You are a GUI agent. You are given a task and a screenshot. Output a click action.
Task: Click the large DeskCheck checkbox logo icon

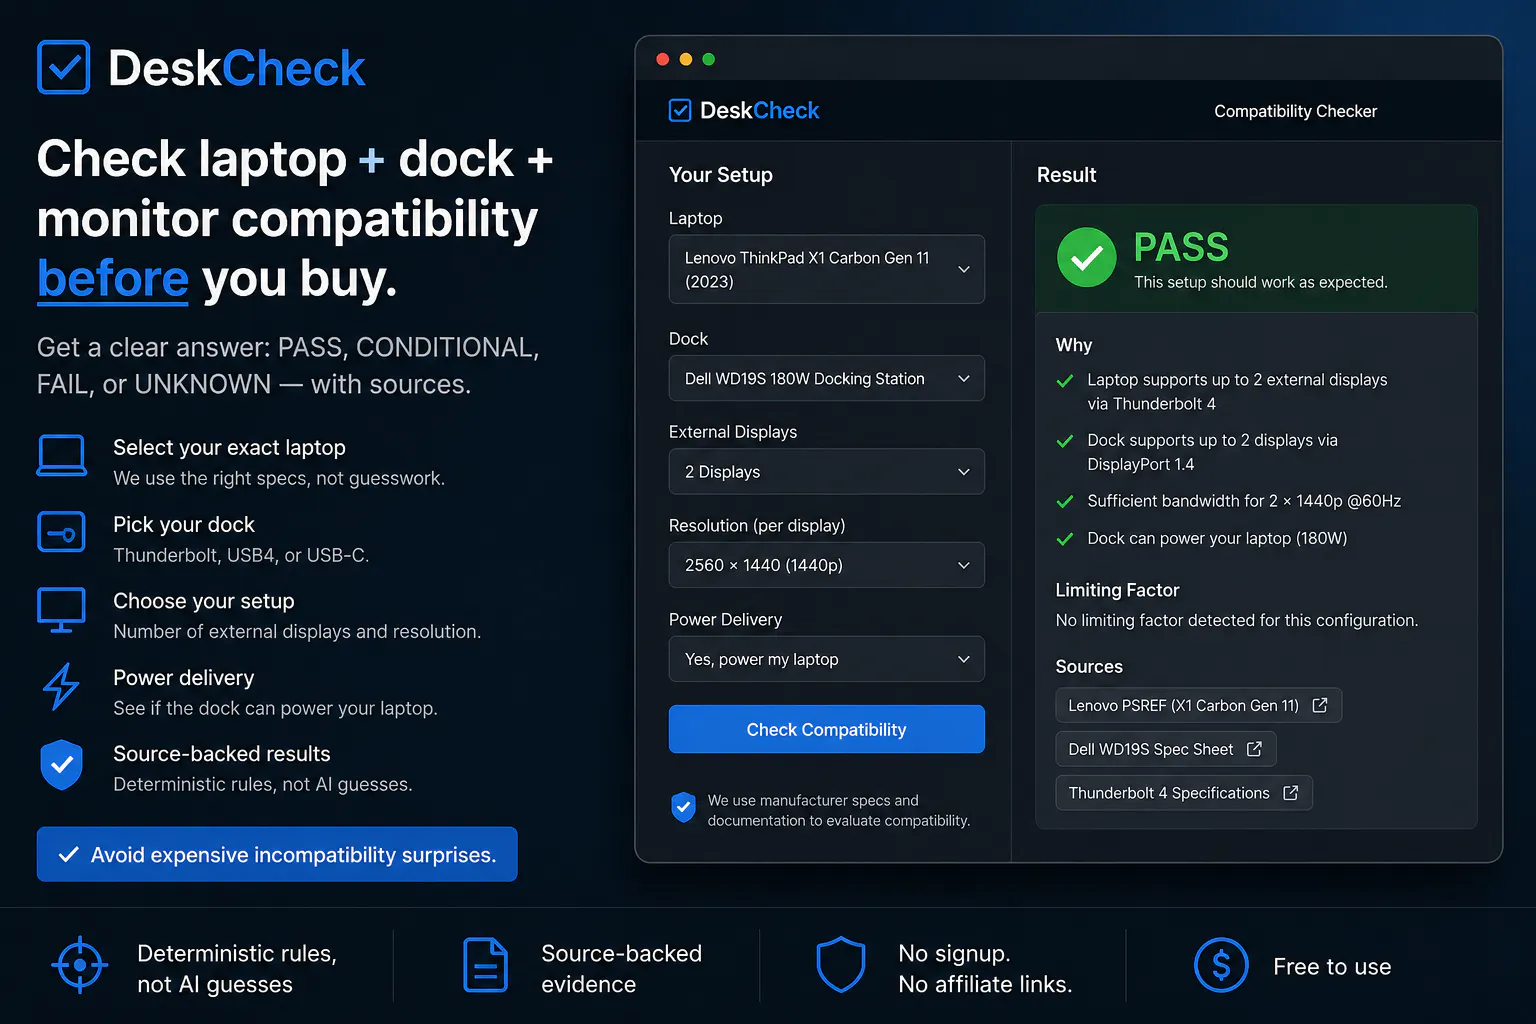[x=63, y=67]
